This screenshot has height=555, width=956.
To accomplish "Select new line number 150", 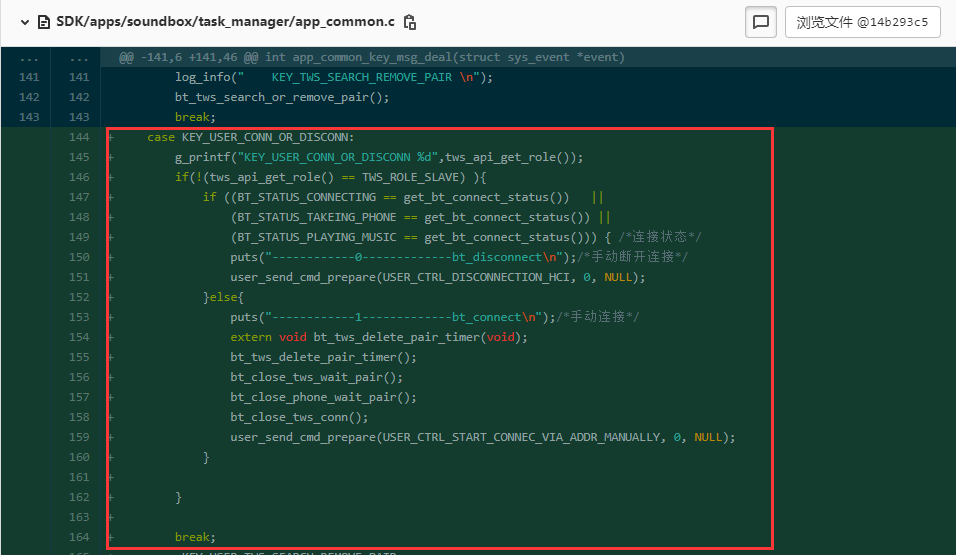I will [79, 257].
